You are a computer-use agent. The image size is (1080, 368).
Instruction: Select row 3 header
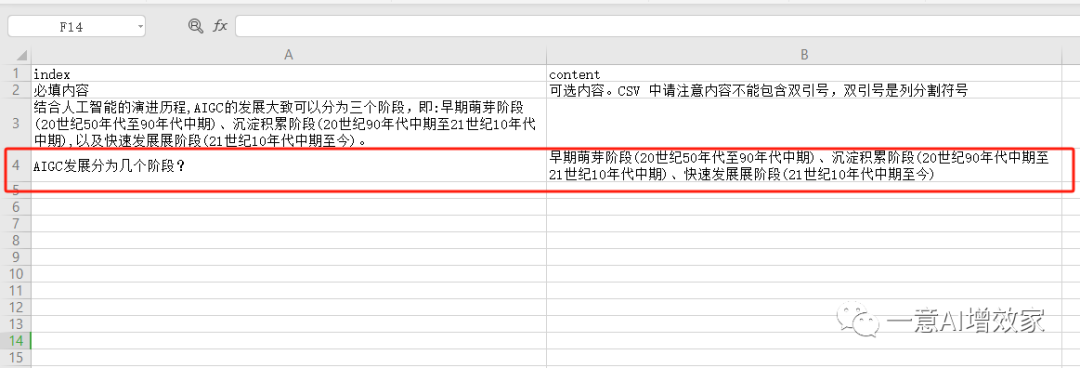[15, 123]
